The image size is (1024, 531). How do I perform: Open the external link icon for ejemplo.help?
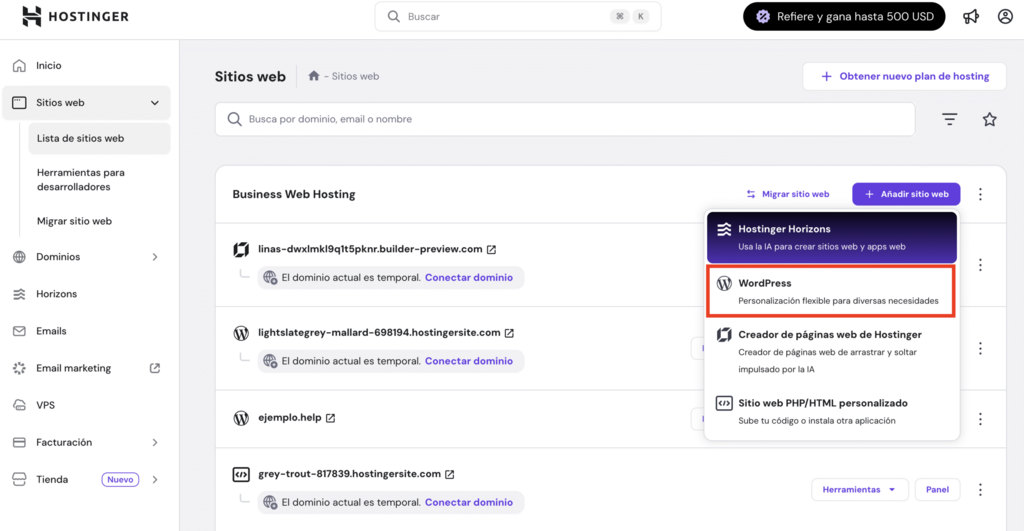330,418
